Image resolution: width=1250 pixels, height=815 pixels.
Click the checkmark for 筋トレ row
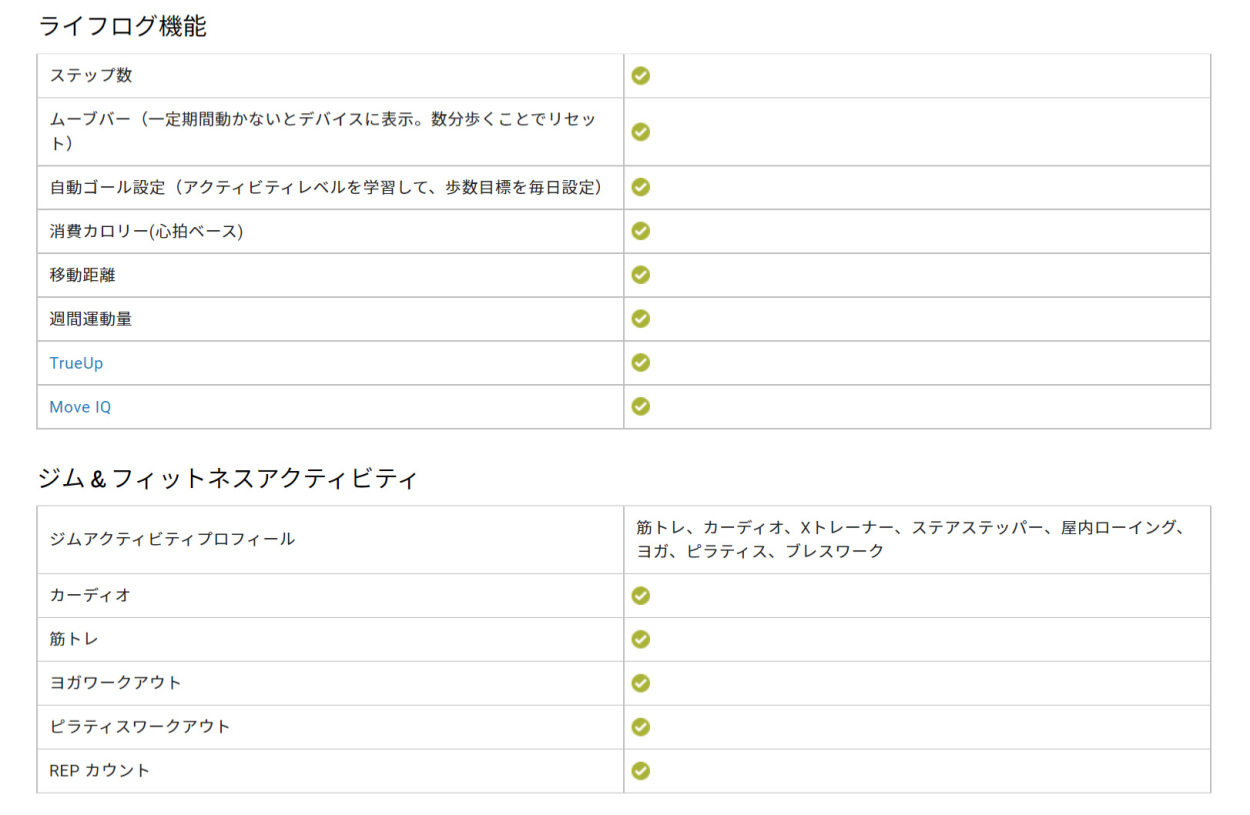coord(641,640)
